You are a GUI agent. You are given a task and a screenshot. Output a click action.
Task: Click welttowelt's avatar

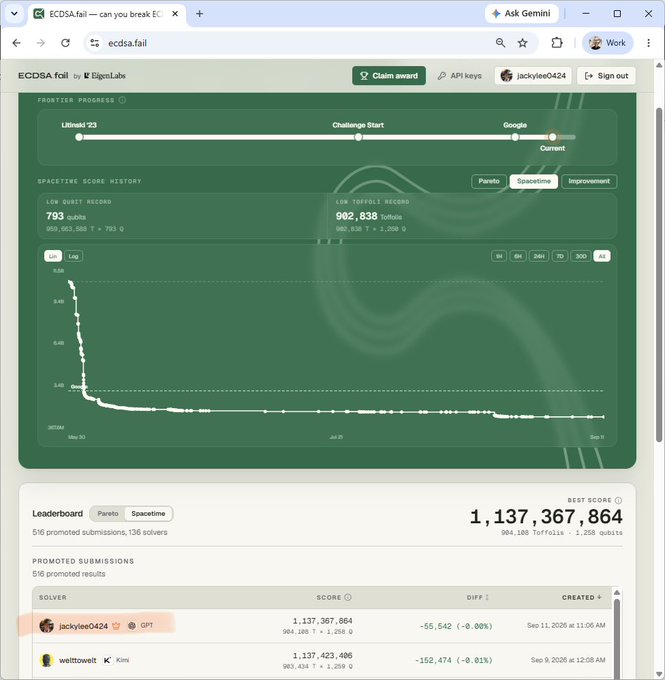(46, 660)
